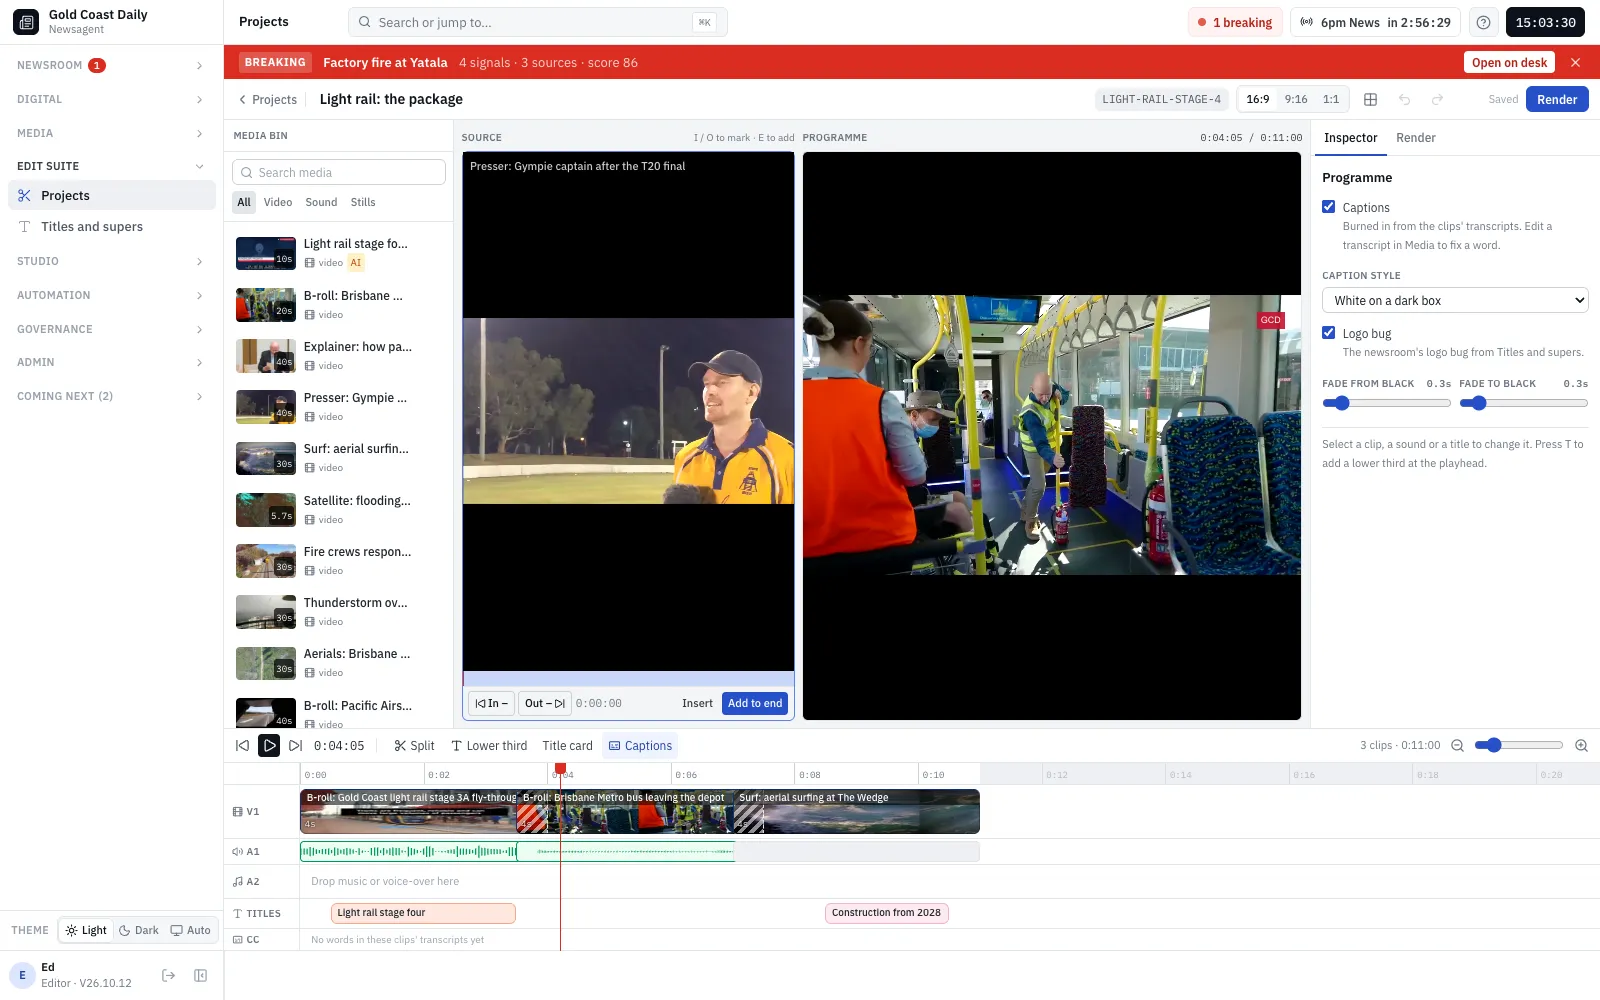This screenshot has height=1000, width=1600.
Task: Click the blue Render button
Action: pos(1557,99)
